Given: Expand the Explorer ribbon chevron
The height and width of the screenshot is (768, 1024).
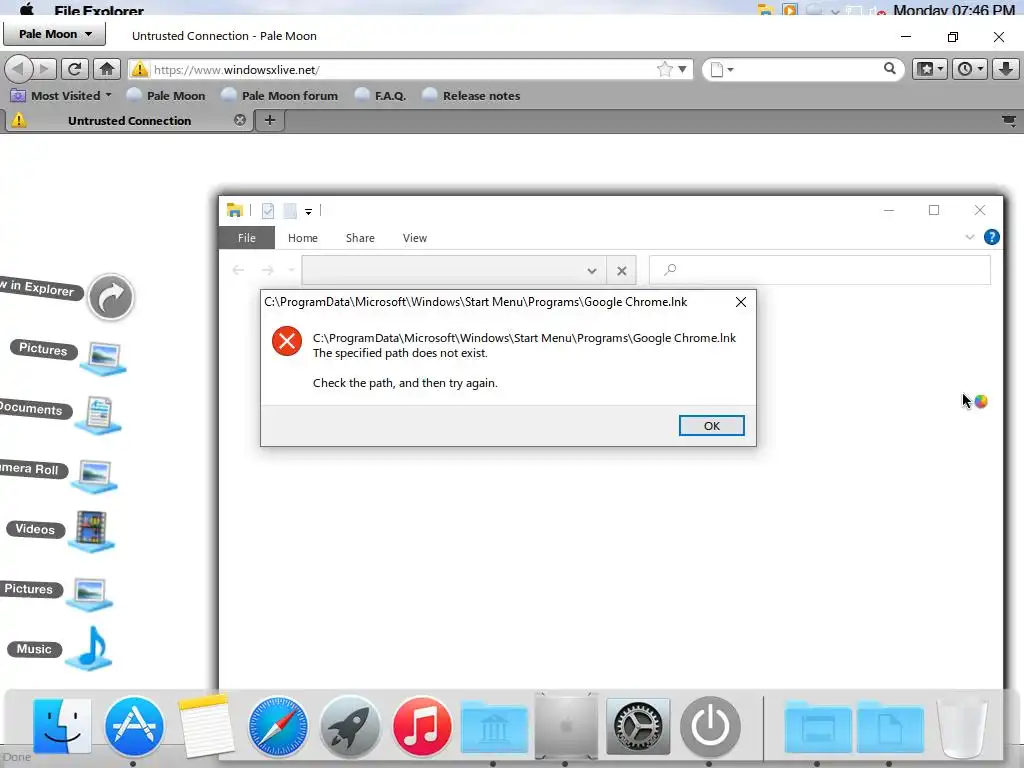Looking at the screenshot, I should 970,237.
